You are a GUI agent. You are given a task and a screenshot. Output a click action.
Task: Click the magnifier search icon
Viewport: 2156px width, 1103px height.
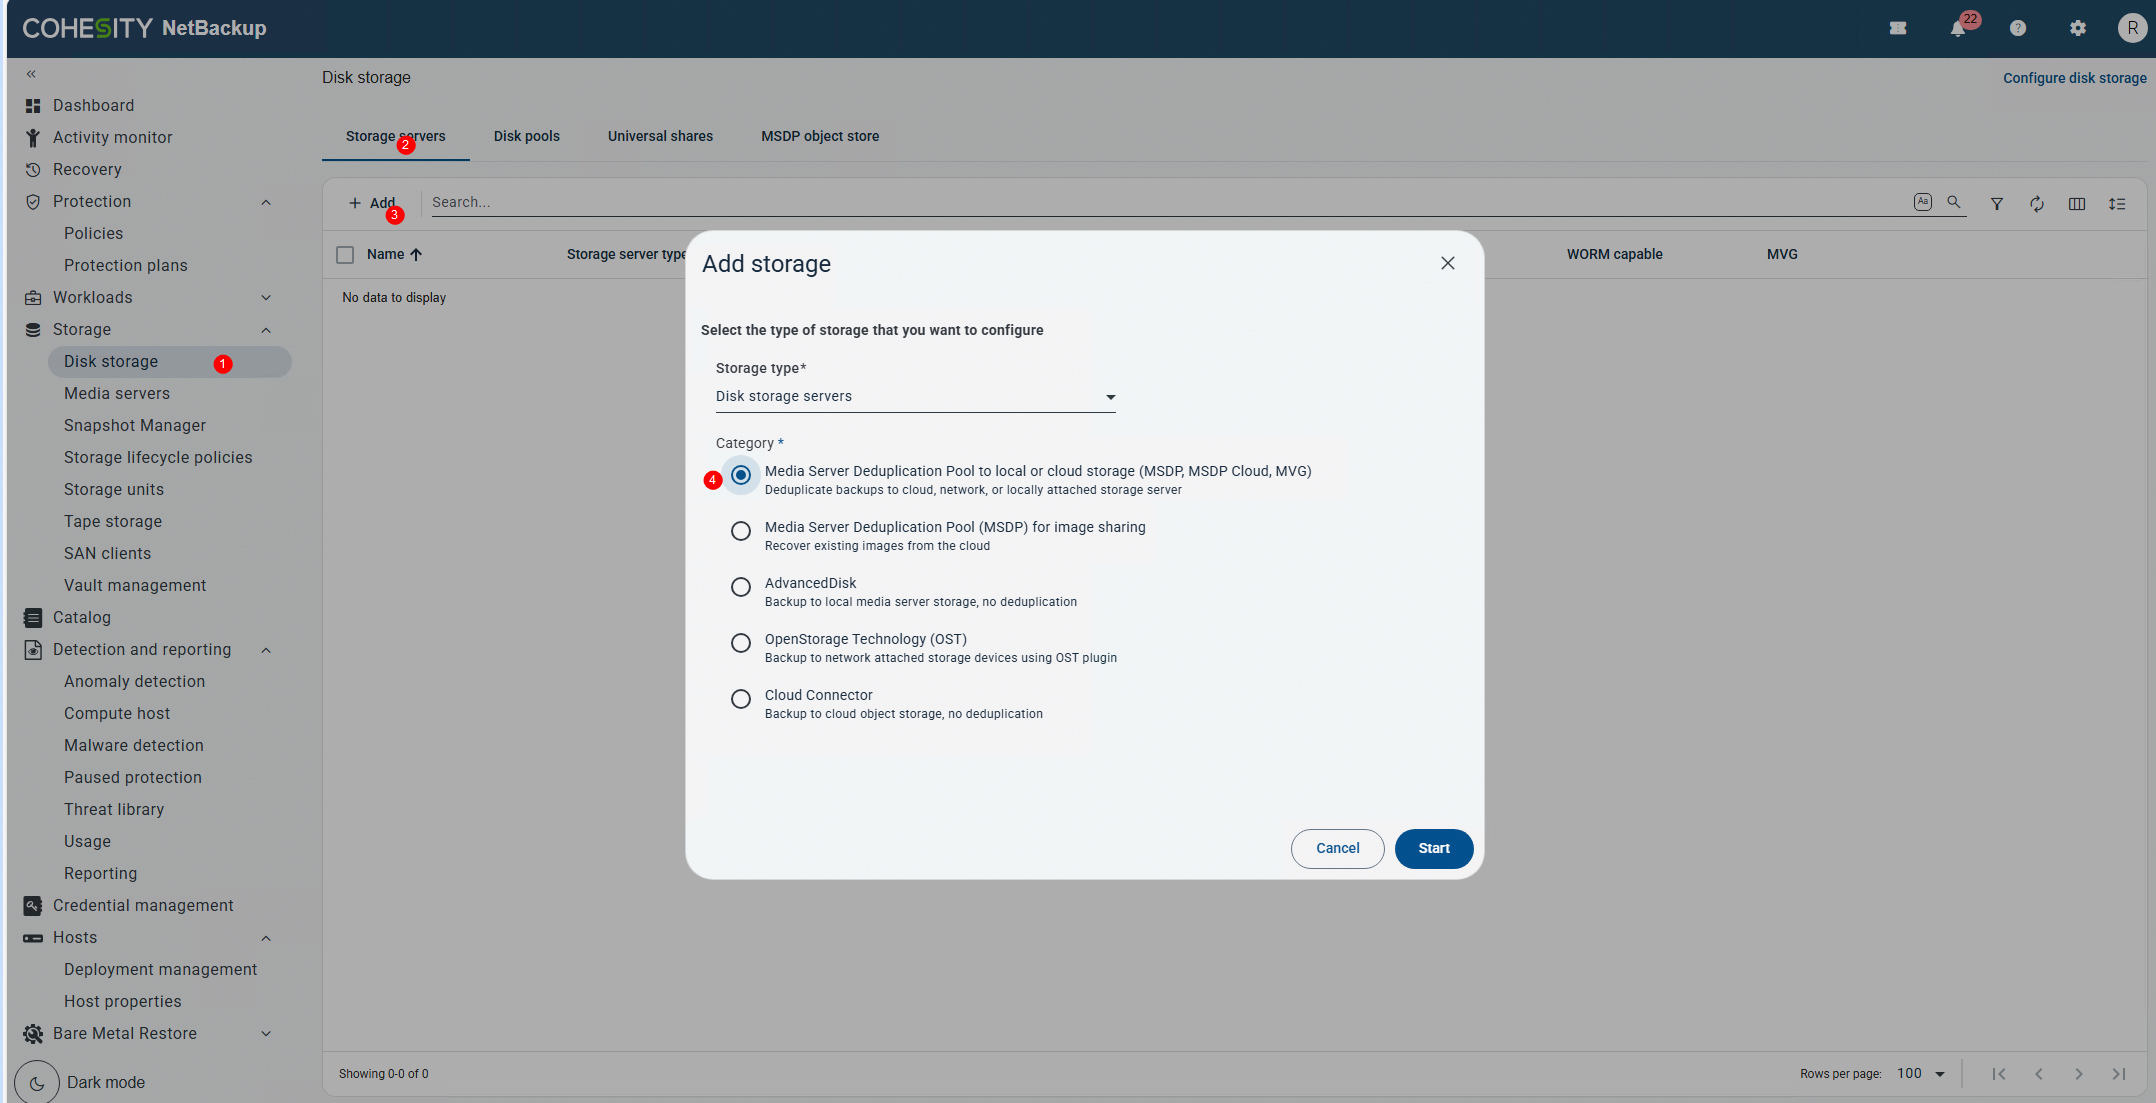[x=1953, y=202]
